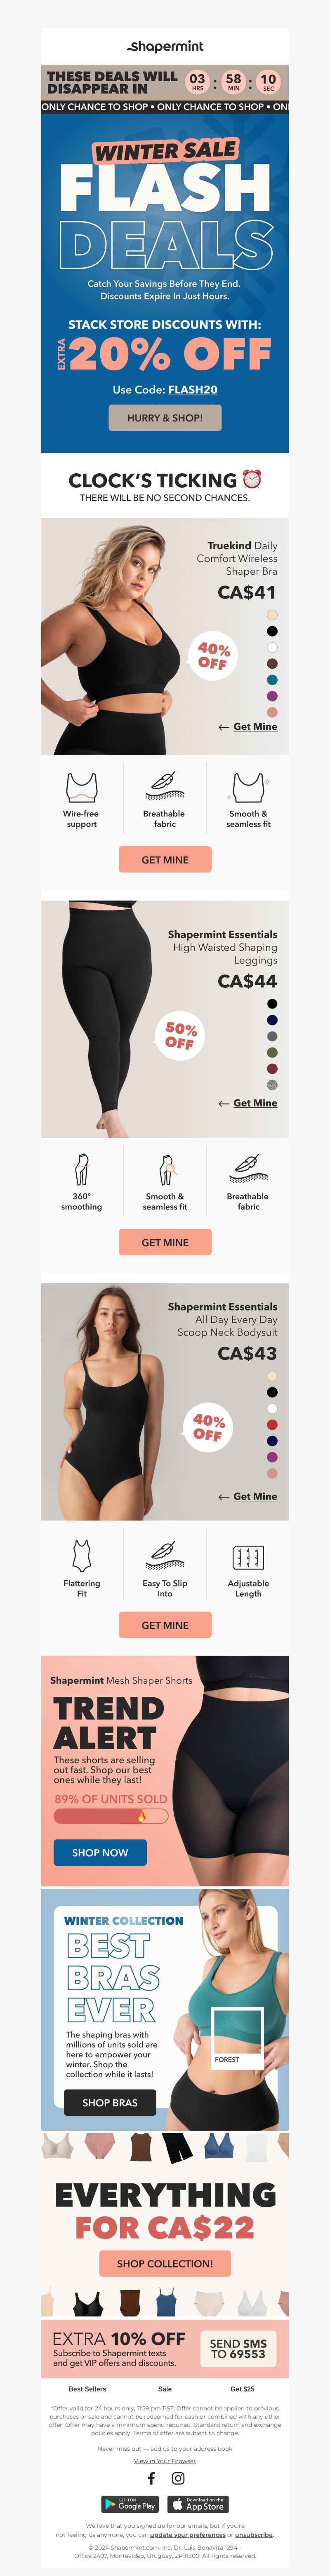This screenshot has height=2576, width=330.
Task: Open the Sale footer menu item
Action: (165, 2388)
